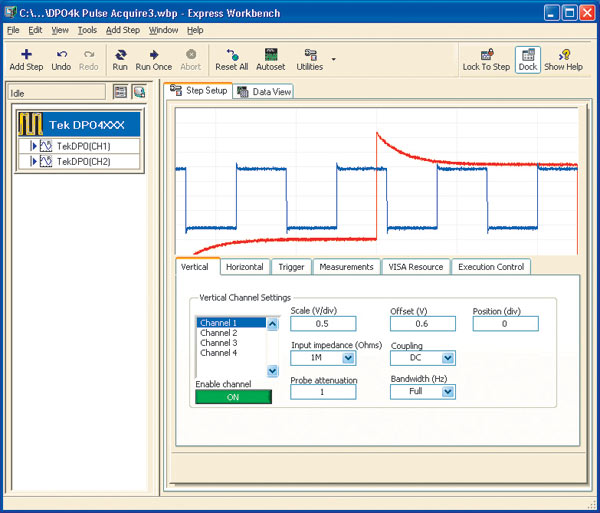The height and width of the screenshot is (513, 600).
Task: Open the Window menu
Action: pos(163,30)
